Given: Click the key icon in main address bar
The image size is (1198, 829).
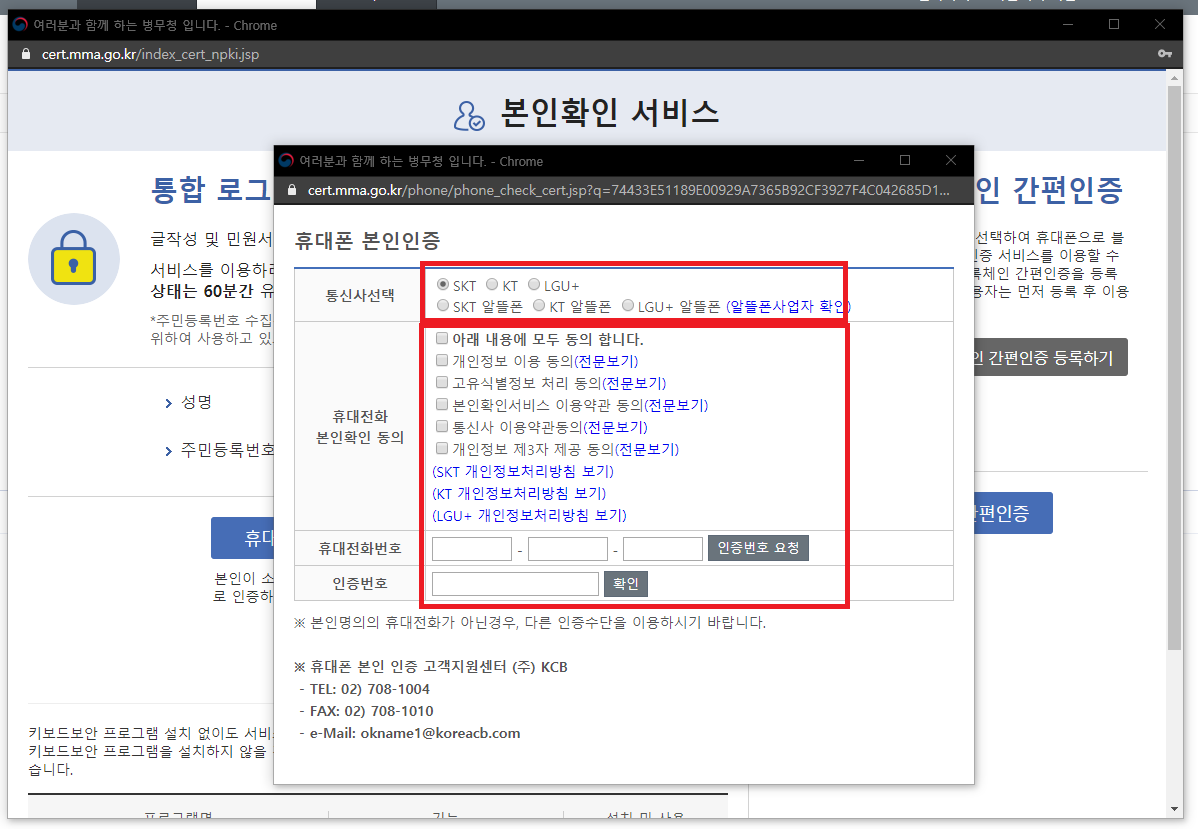Looking at the screenshot, I should click(x=1164, y=54).
